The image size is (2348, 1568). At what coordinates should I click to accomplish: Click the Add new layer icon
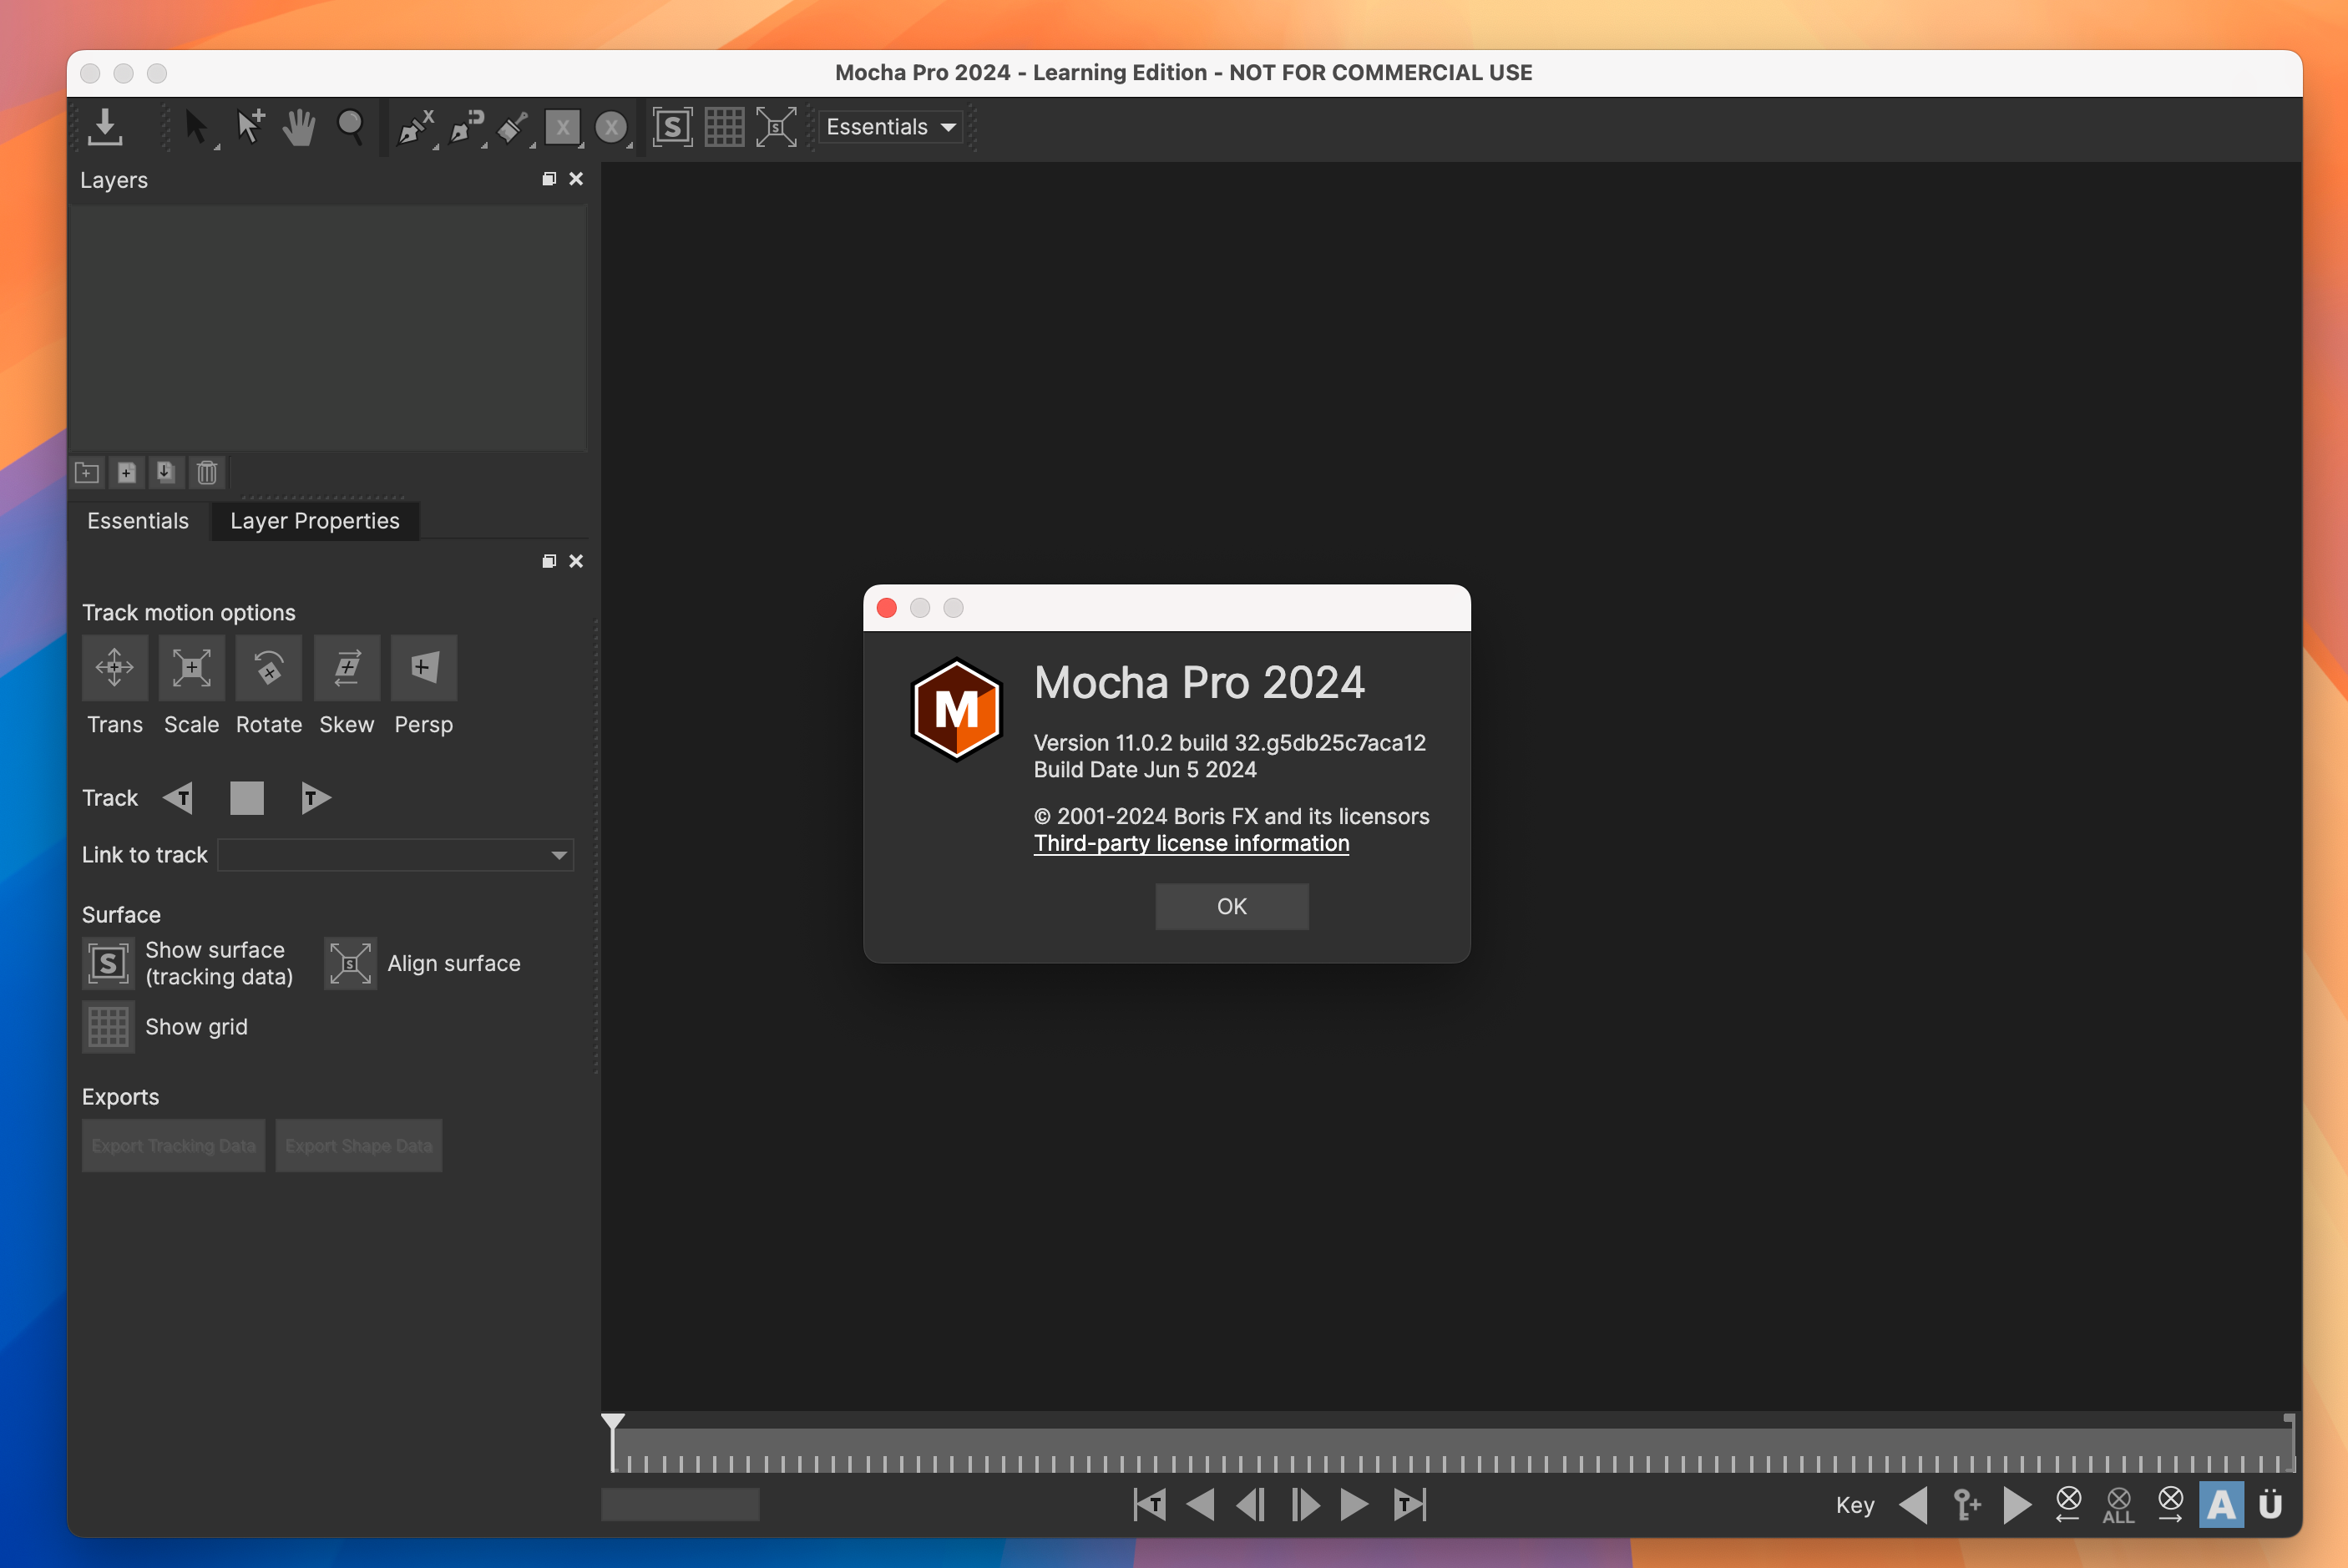click(x=124, y=471)
